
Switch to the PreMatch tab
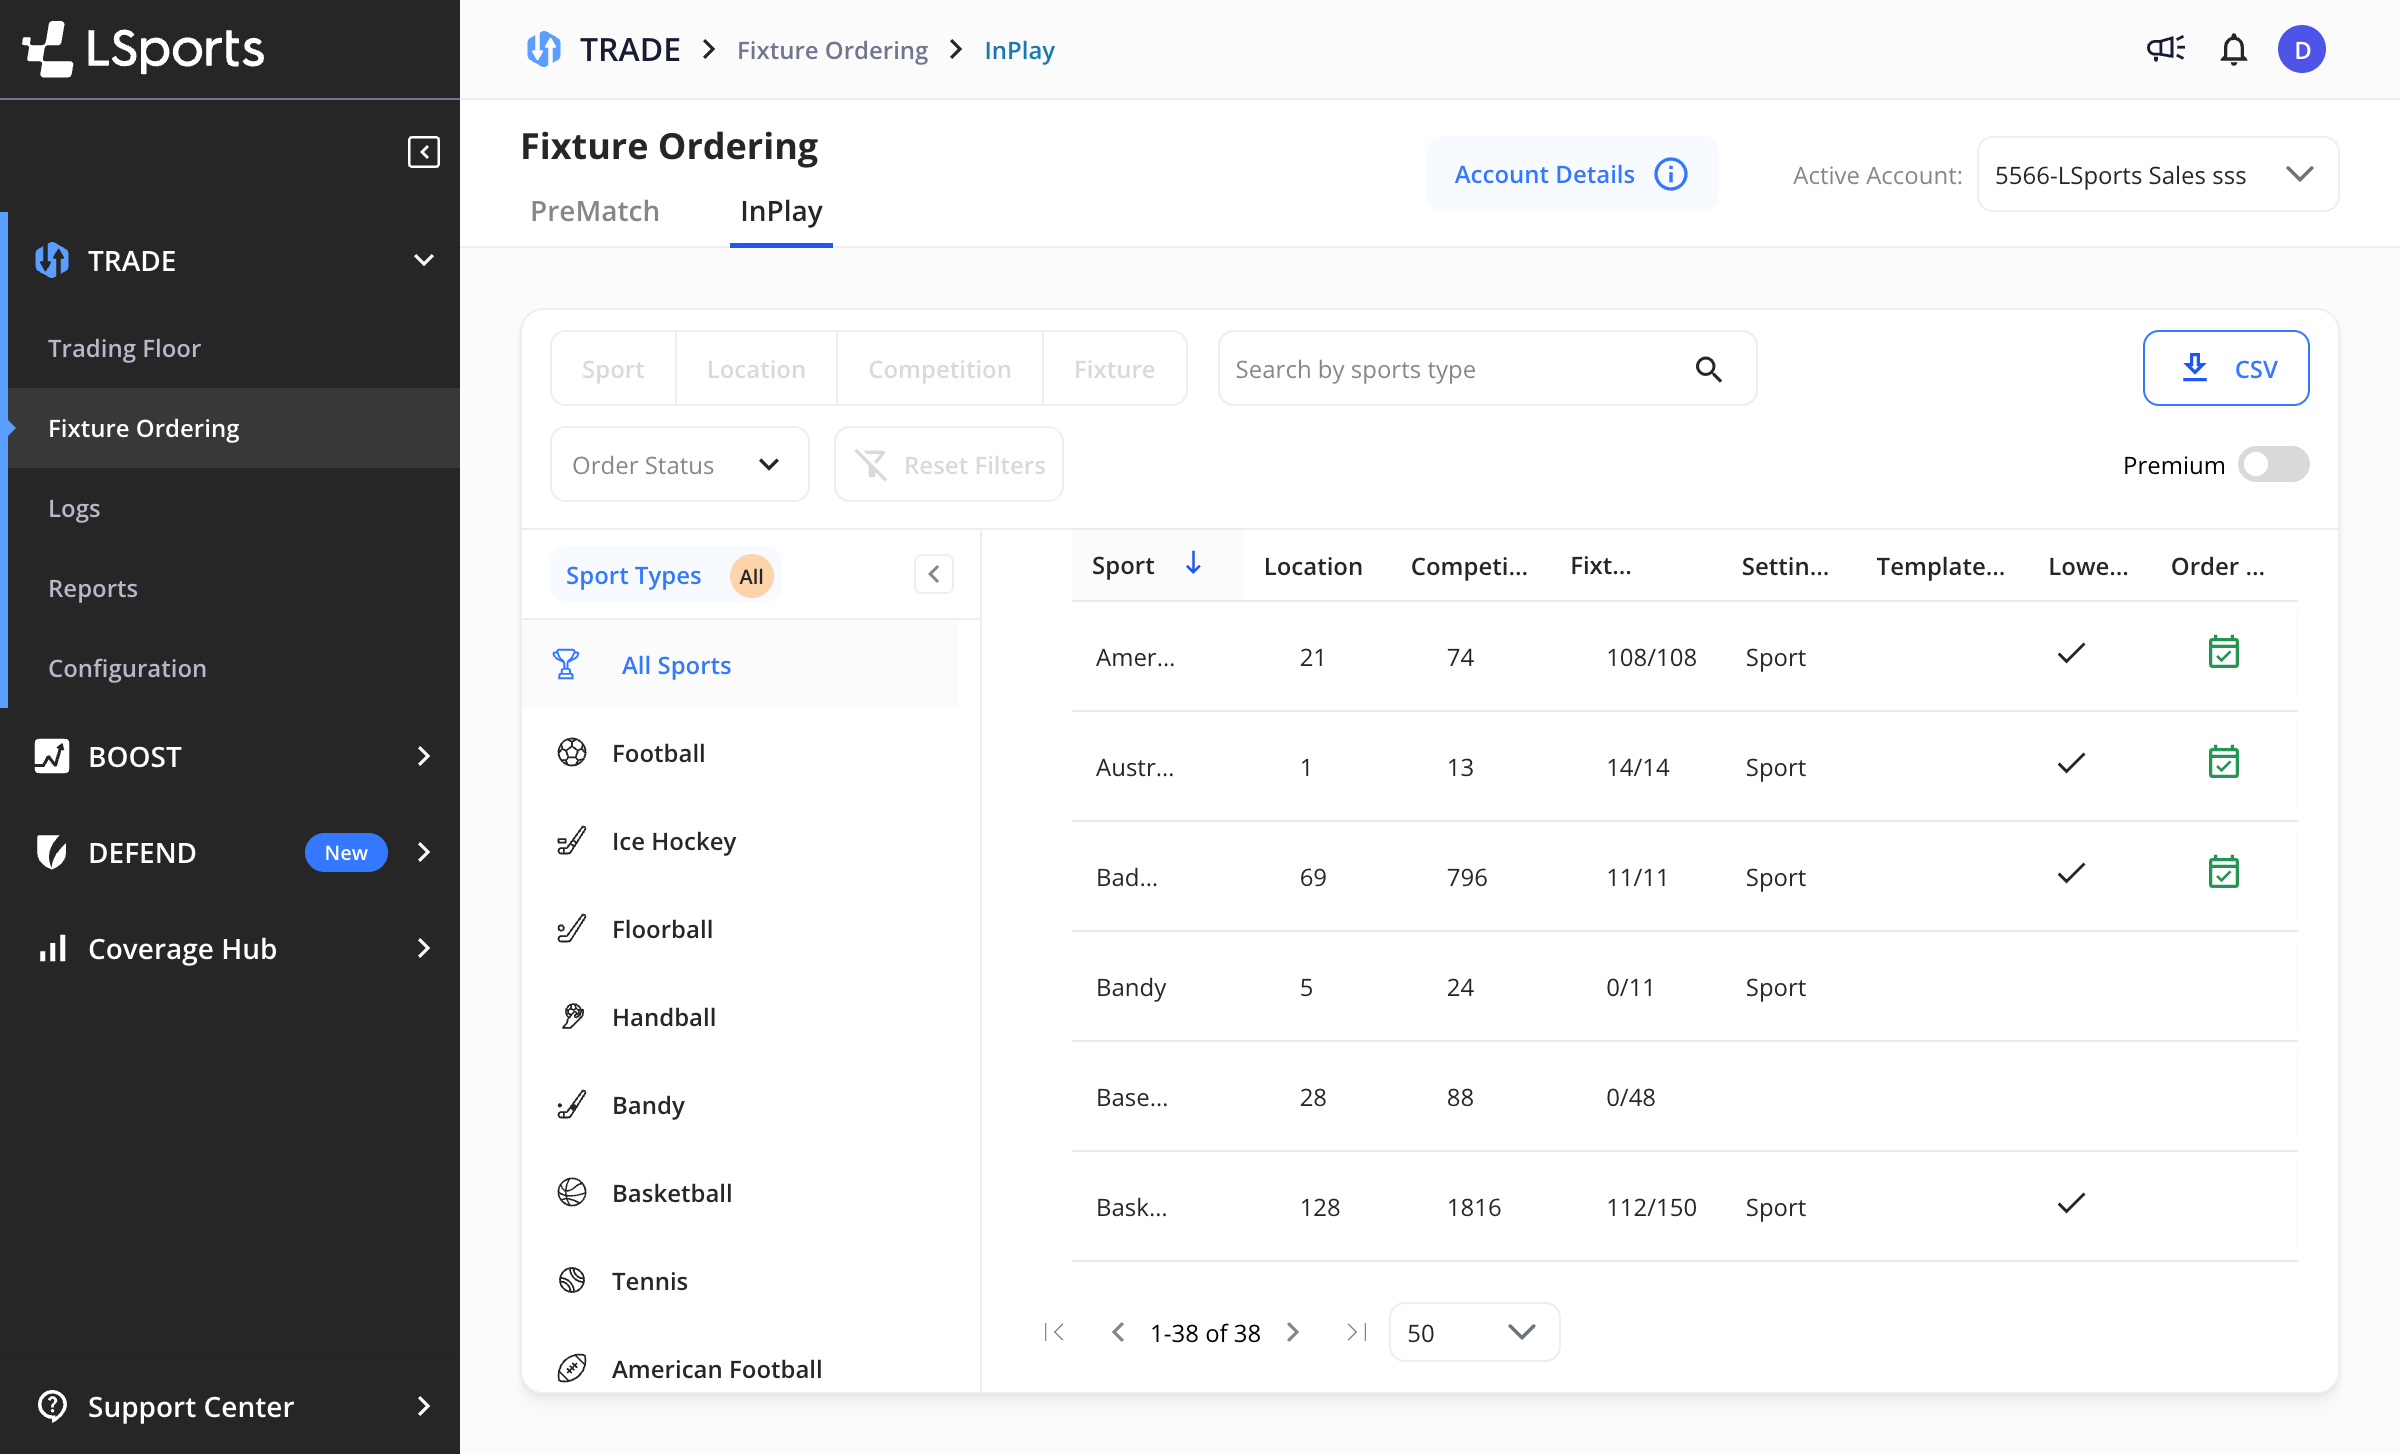click(x=595, y=211)
